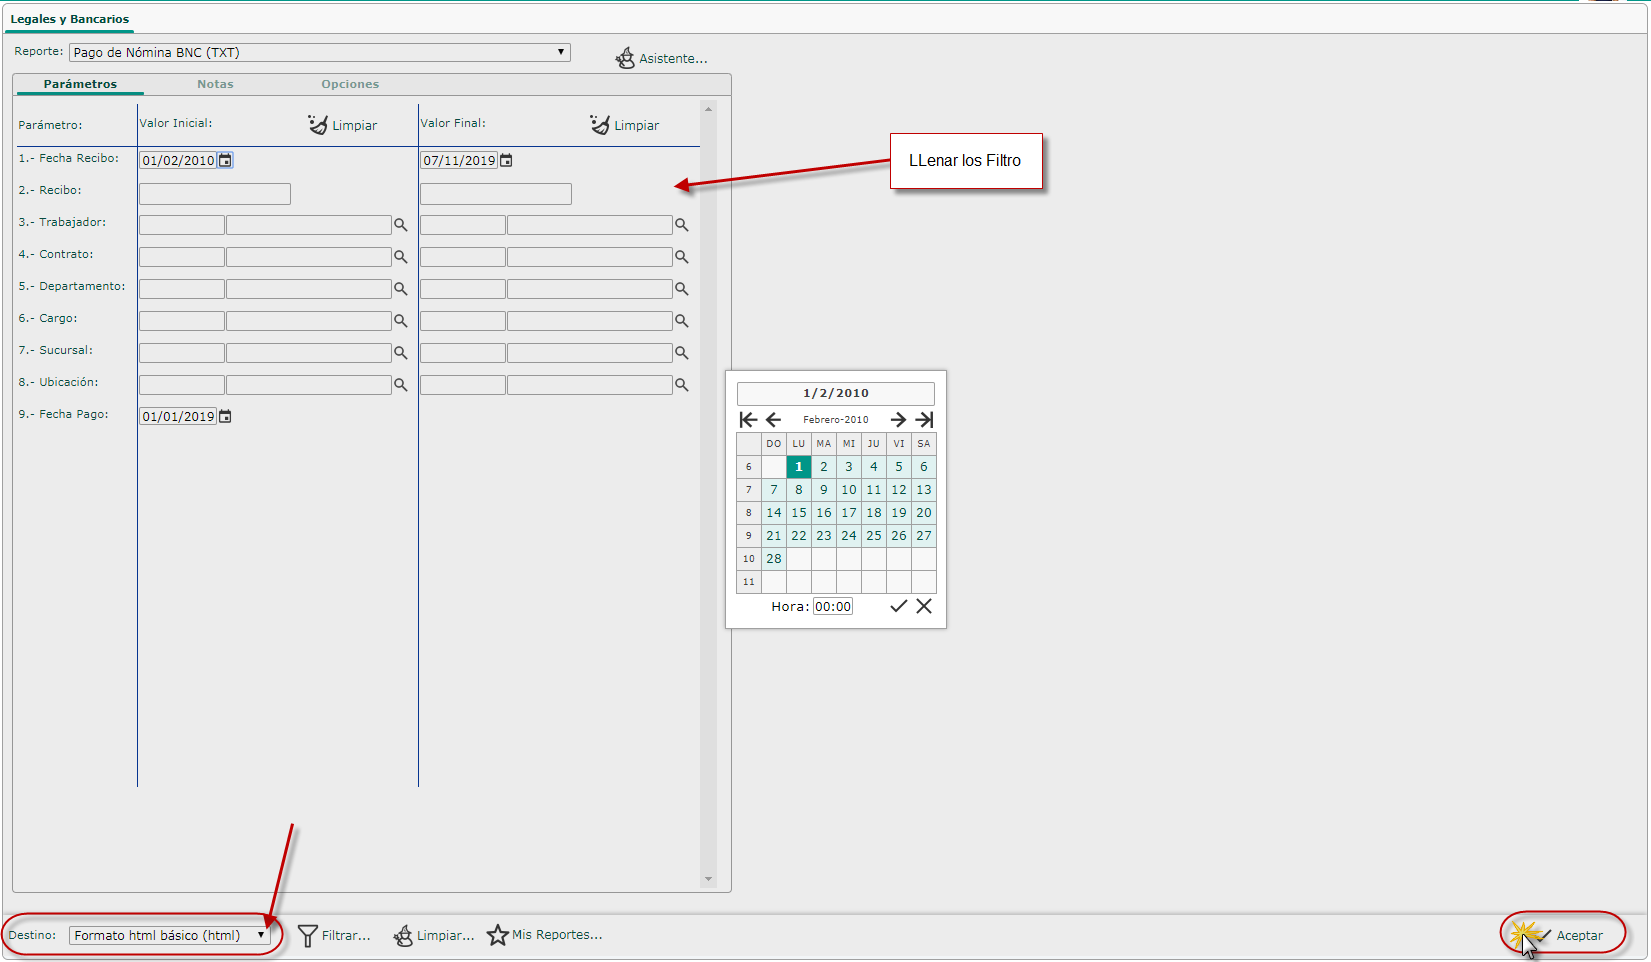The width and height of the screenshot is (1651, 962).
Task: Open the Reporte dropdown list
Action: tap(320, 52)
